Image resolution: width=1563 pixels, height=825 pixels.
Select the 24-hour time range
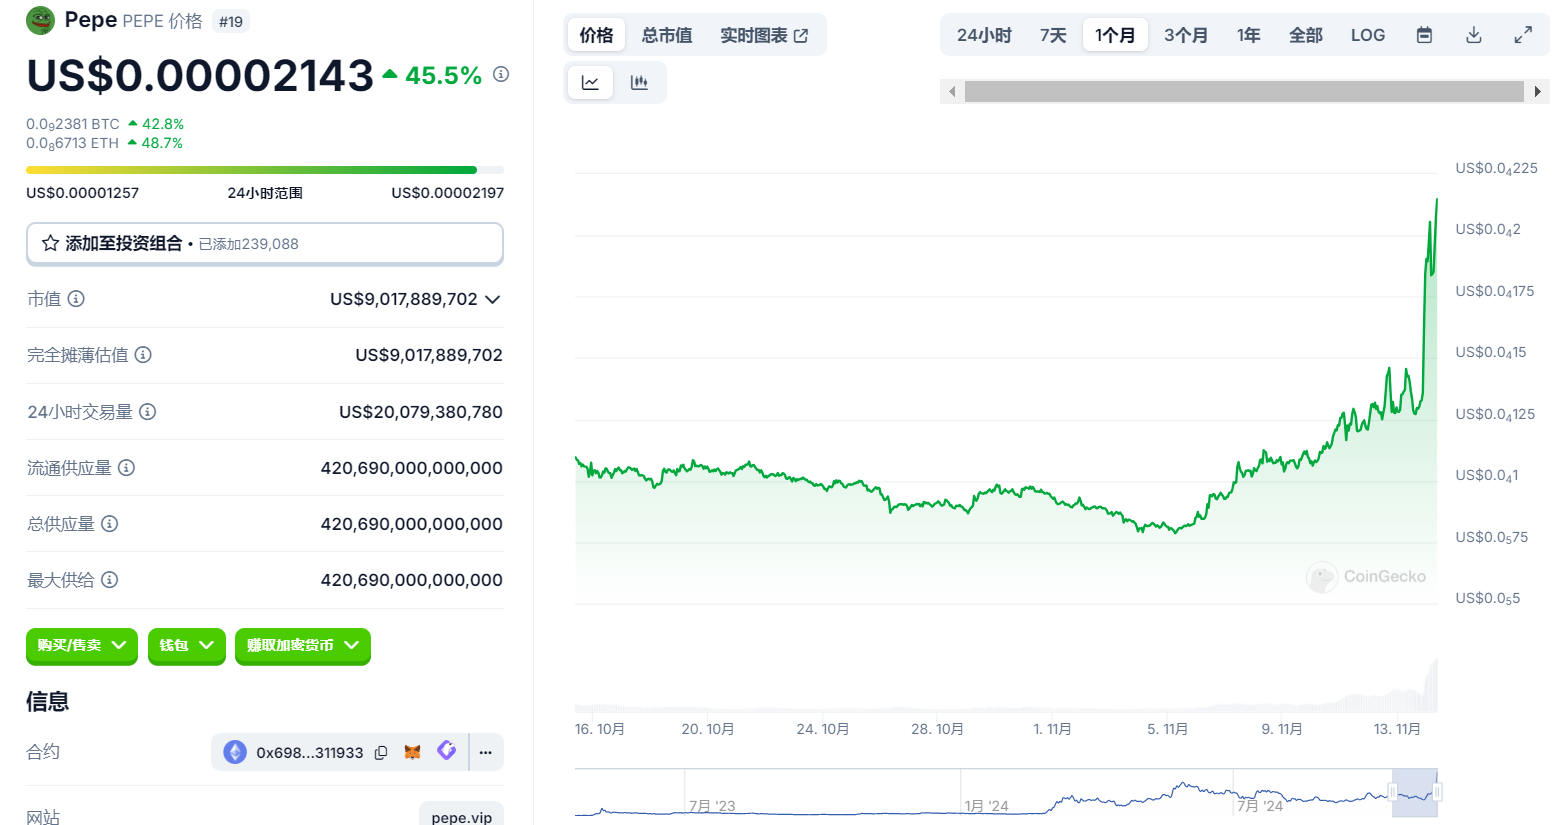(x=984, y=35)
